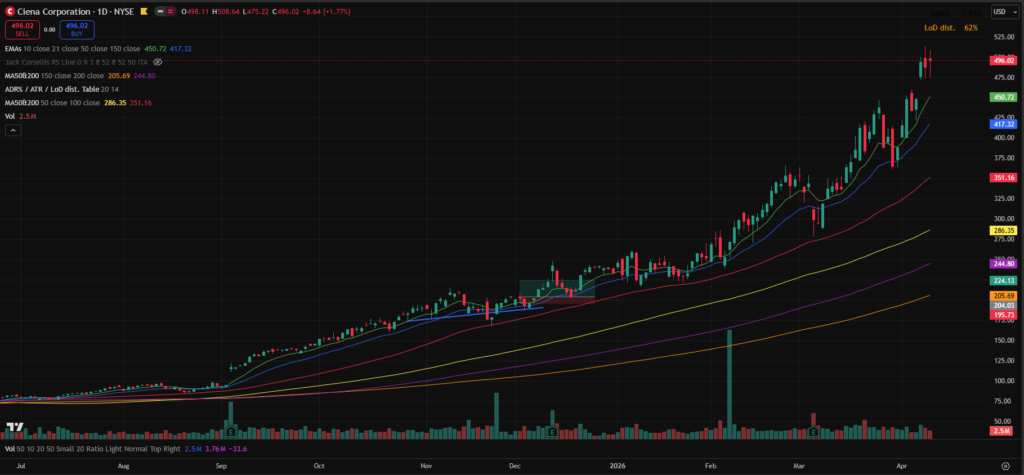The image size is (1024, 475).
Task: Open the USD currency dropdown
Action: (1000, 11)
